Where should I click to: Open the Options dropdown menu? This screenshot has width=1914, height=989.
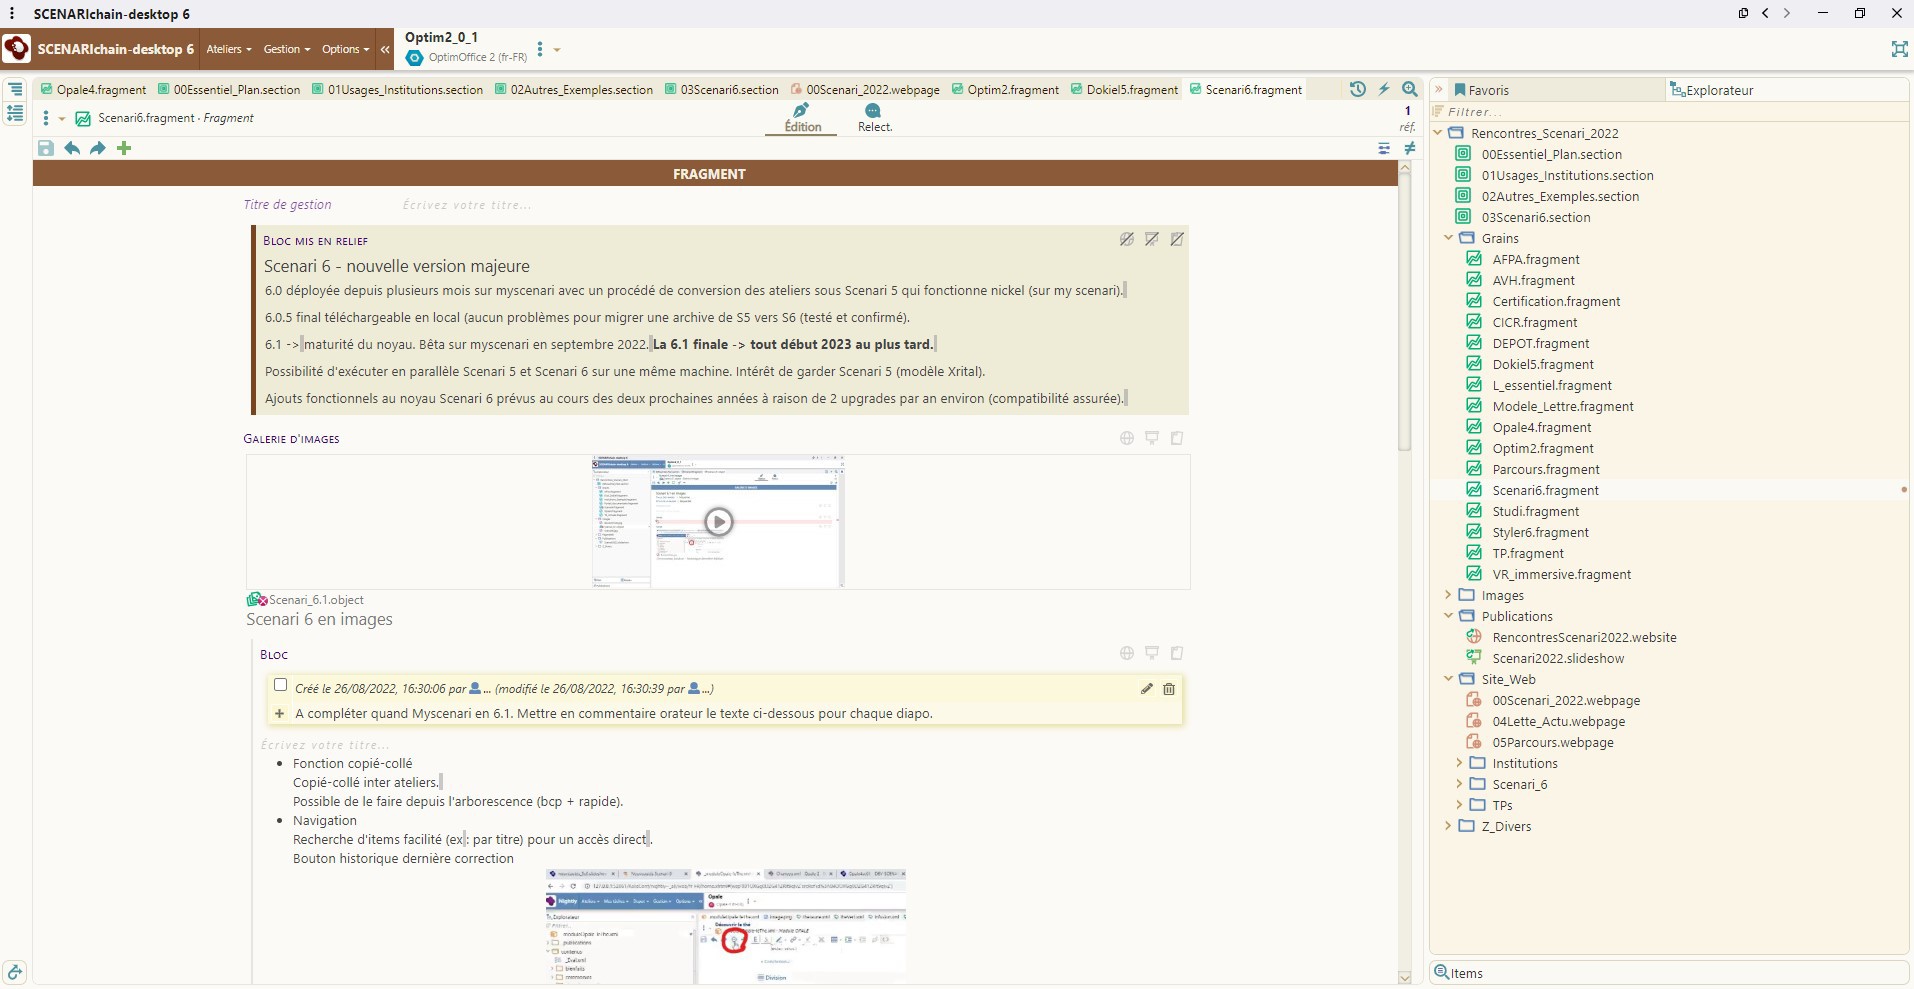click(x=345, y=49)
